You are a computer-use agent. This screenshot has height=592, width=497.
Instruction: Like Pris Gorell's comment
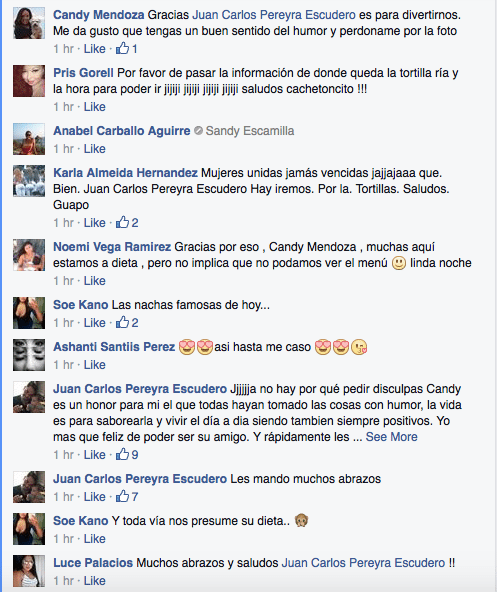coord(94,107)
